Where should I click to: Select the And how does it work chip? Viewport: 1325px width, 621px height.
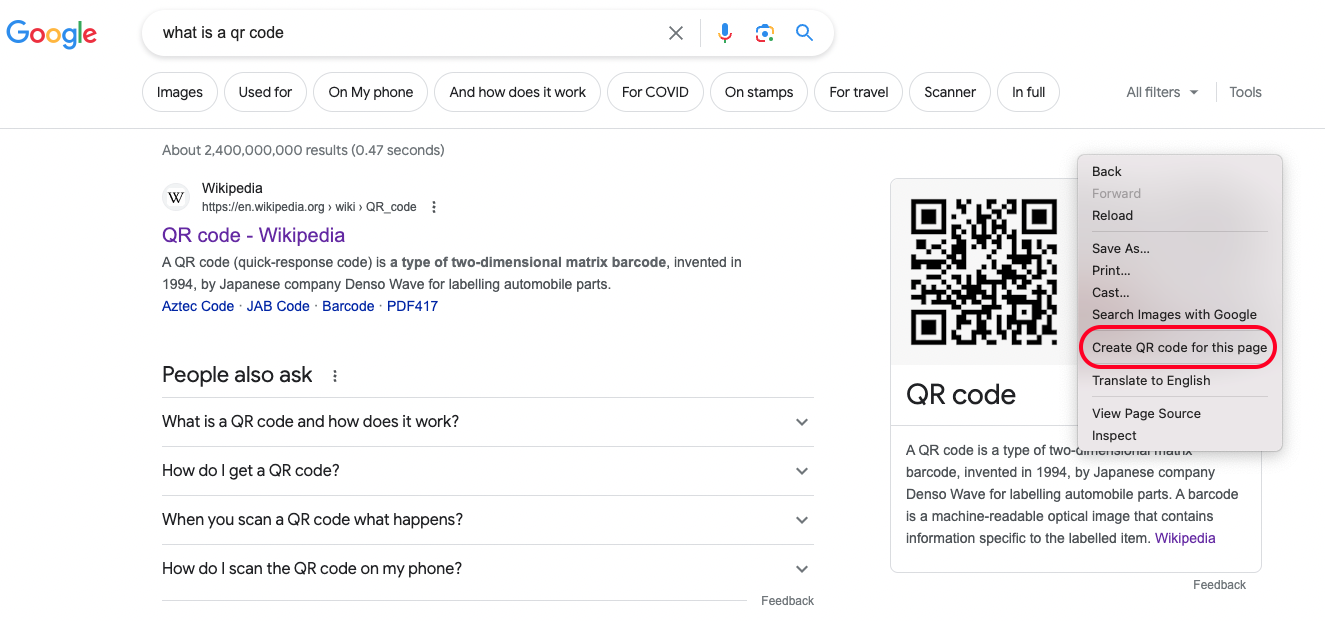(x=518, y=92)
